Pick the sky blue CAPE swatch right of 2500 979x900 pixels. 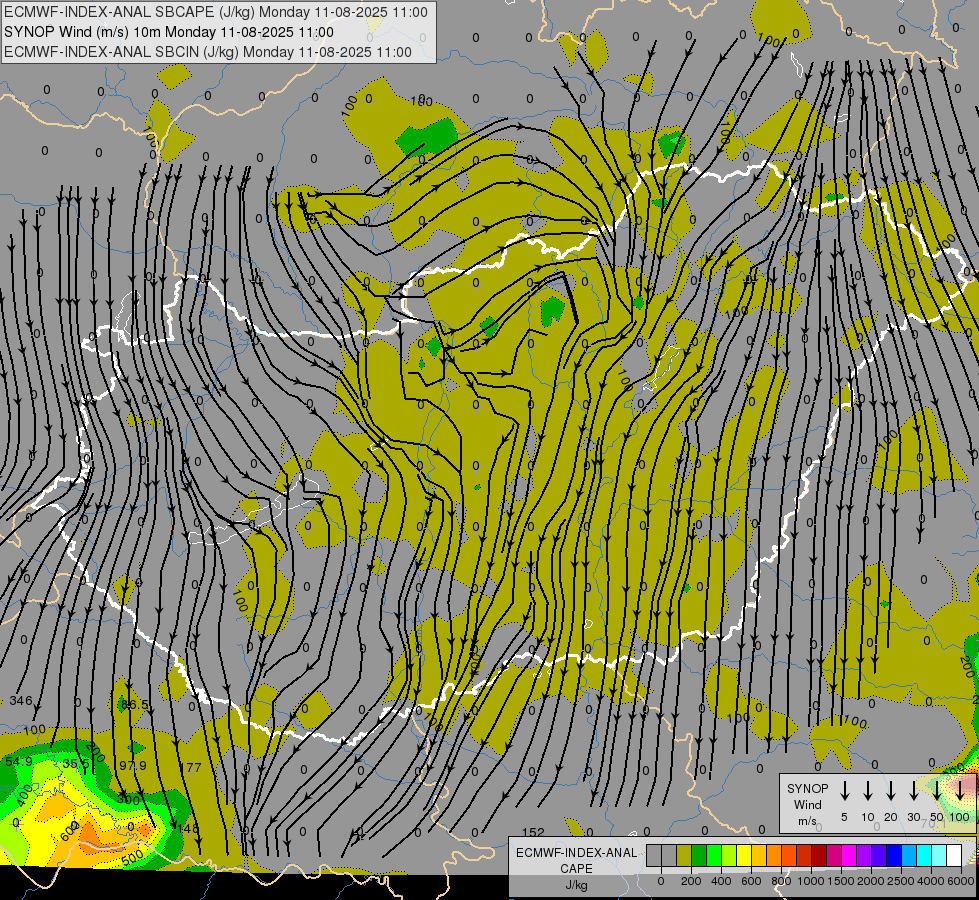(x=908, y=856)
